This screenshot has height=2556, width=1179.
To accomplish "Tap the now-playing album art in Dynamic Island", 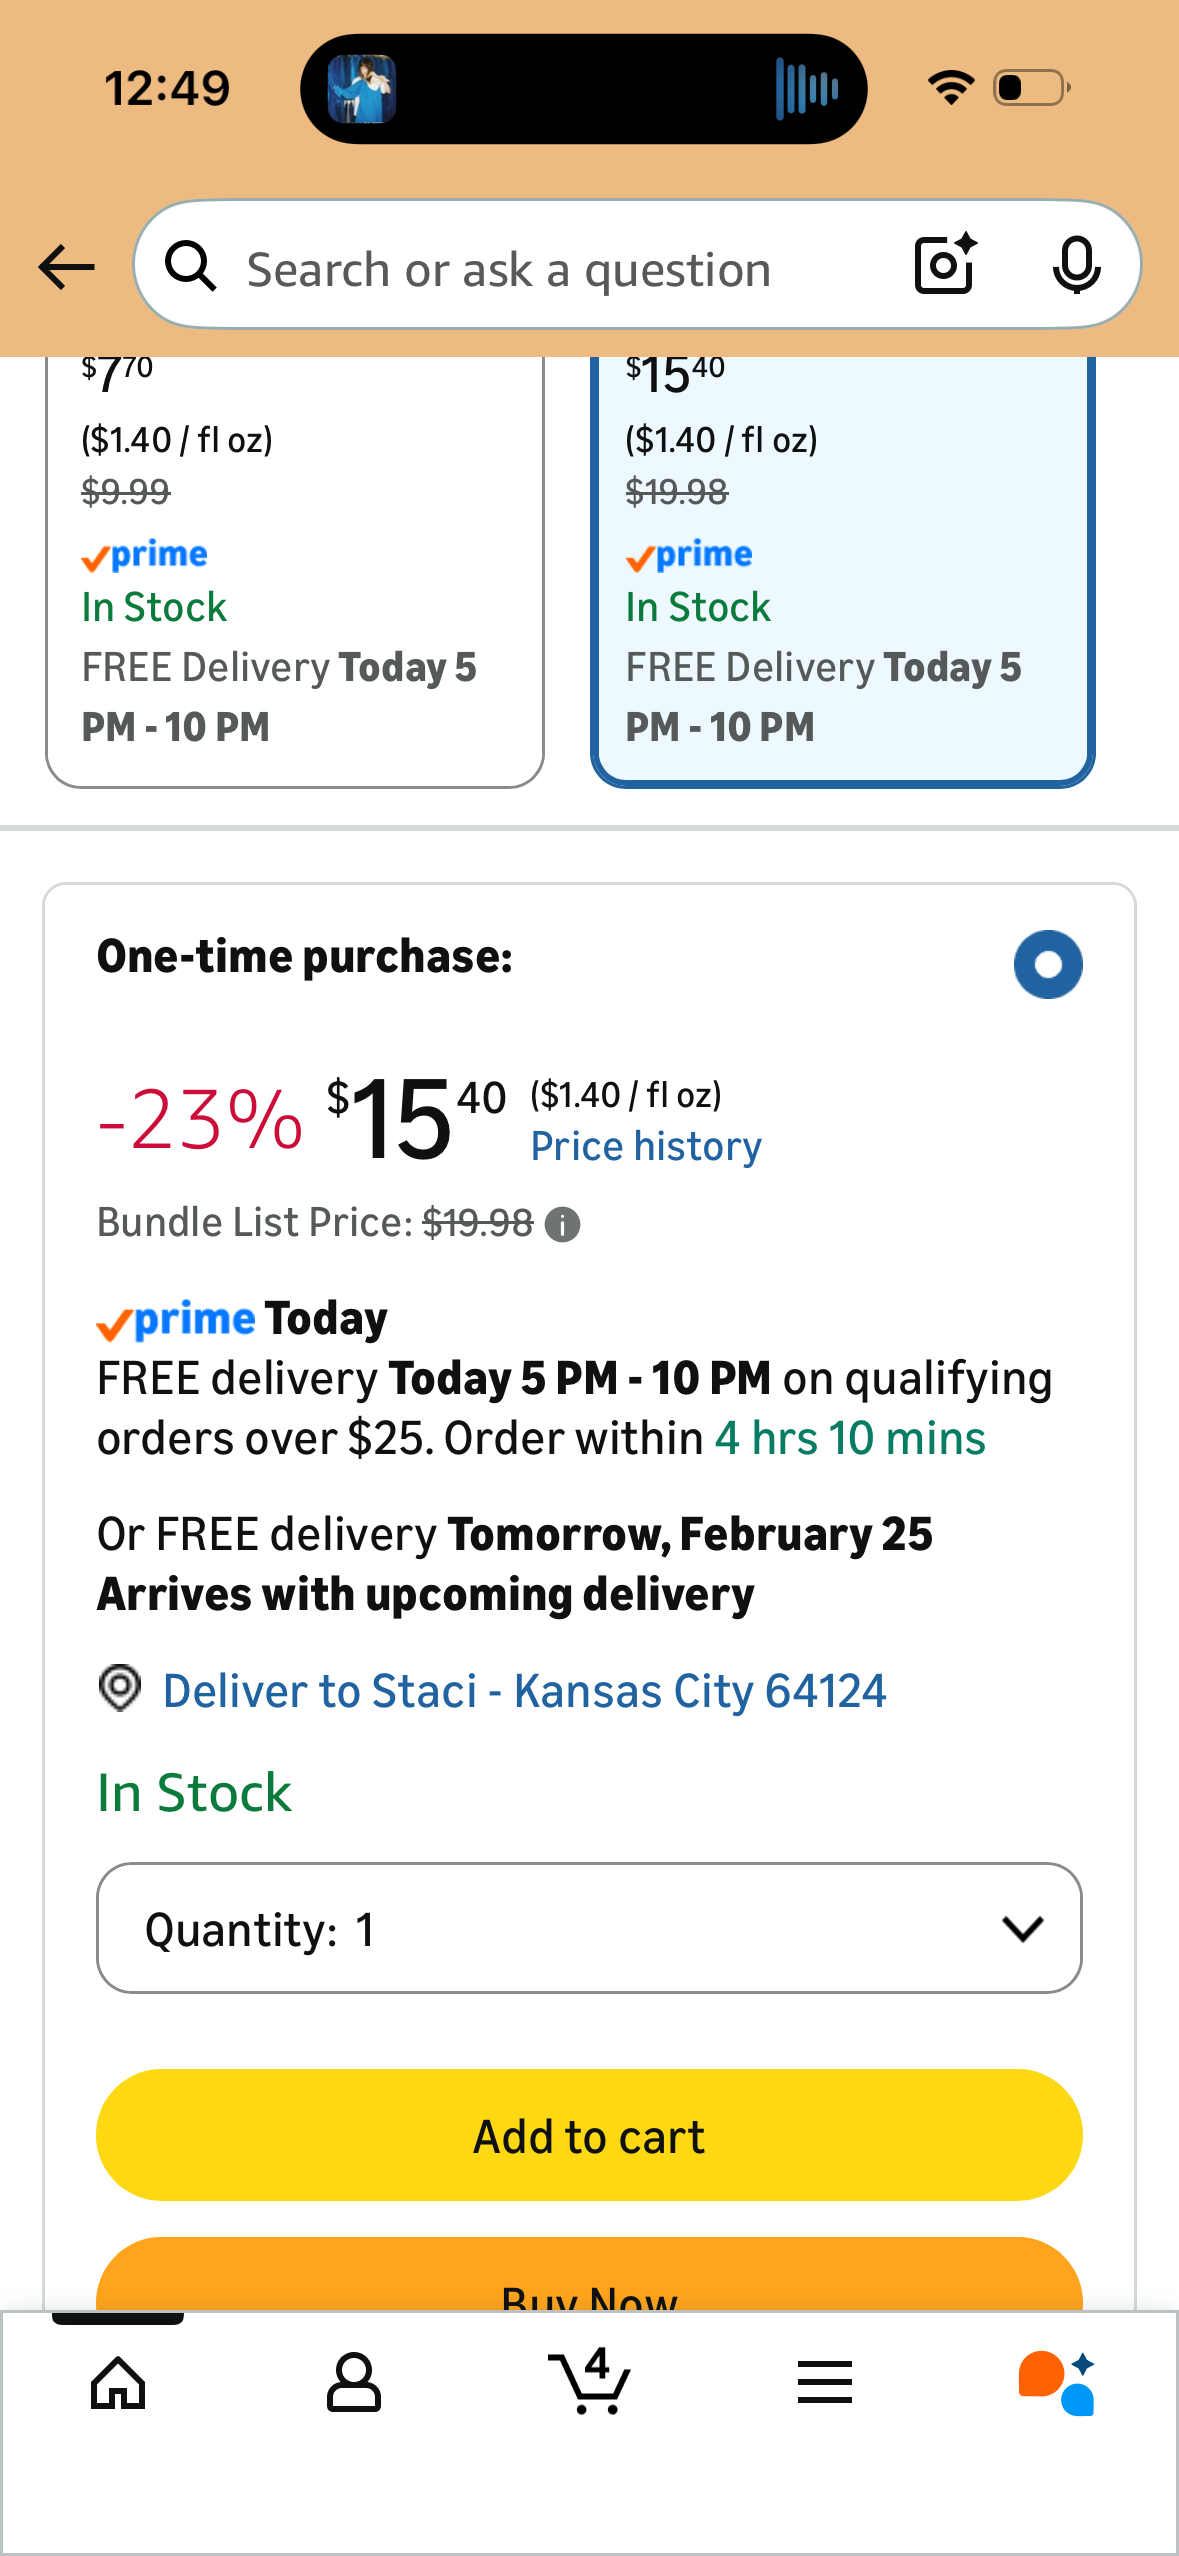I will coord(362,89).
